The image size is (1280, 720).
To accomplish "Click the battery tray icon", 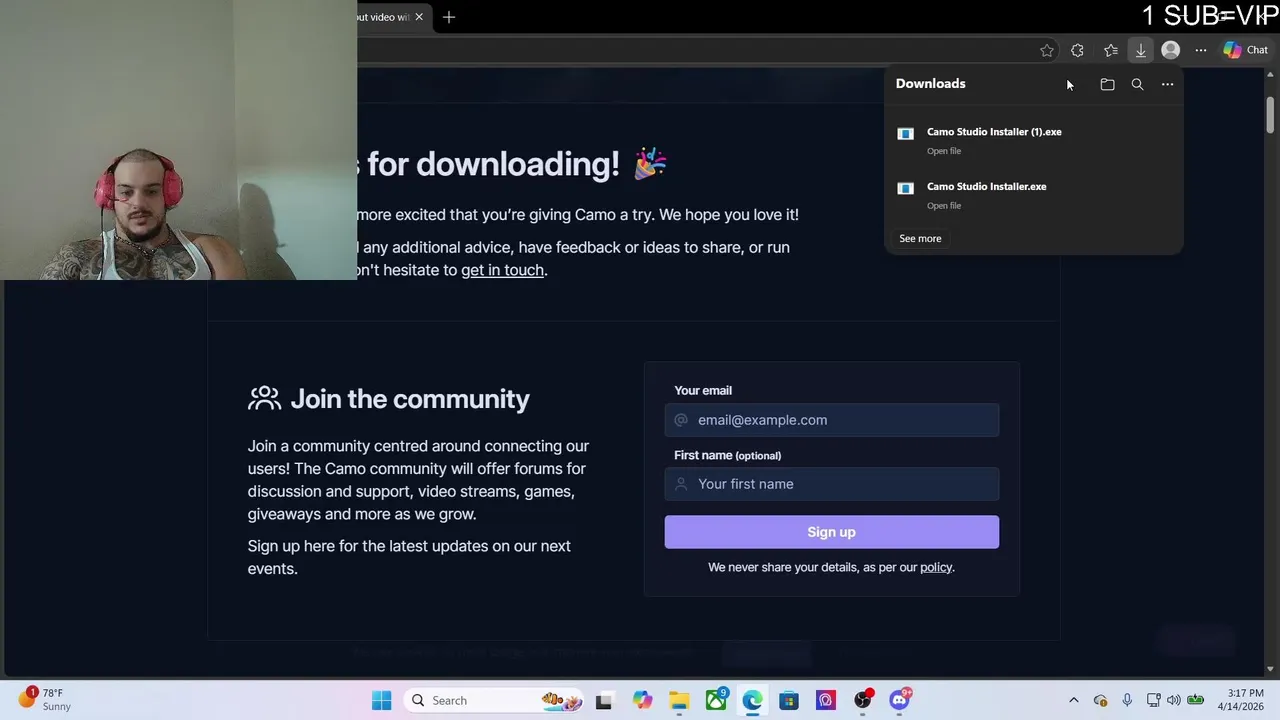I will pyautogui.click(x=1194, y=701).
